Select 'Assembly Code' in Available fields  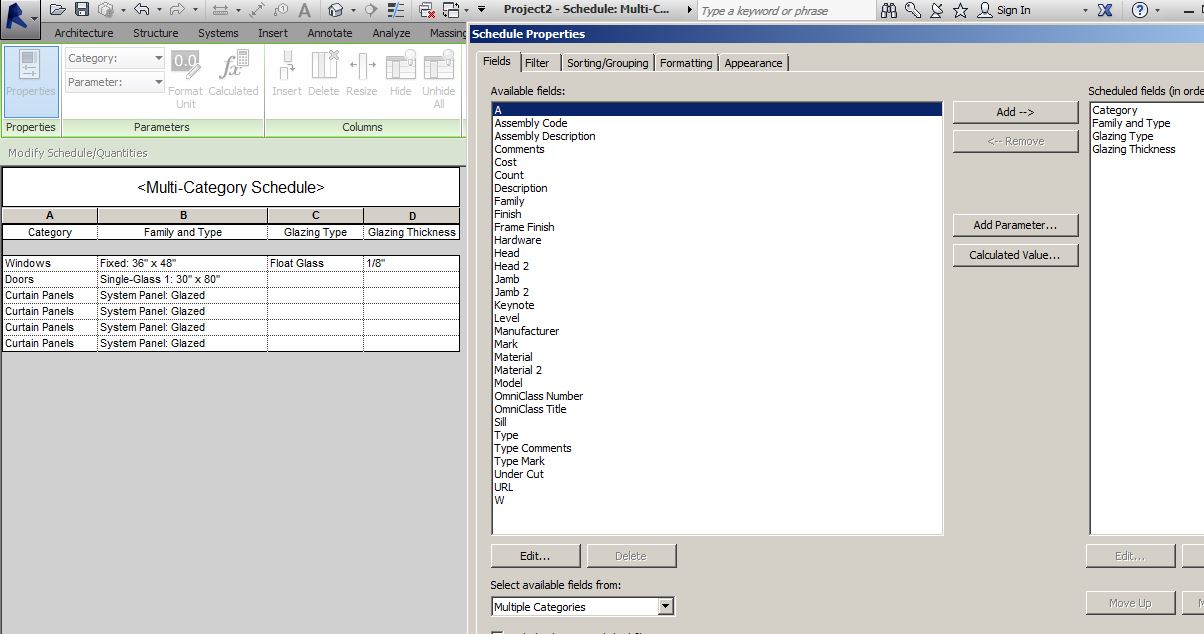[531, 123]
